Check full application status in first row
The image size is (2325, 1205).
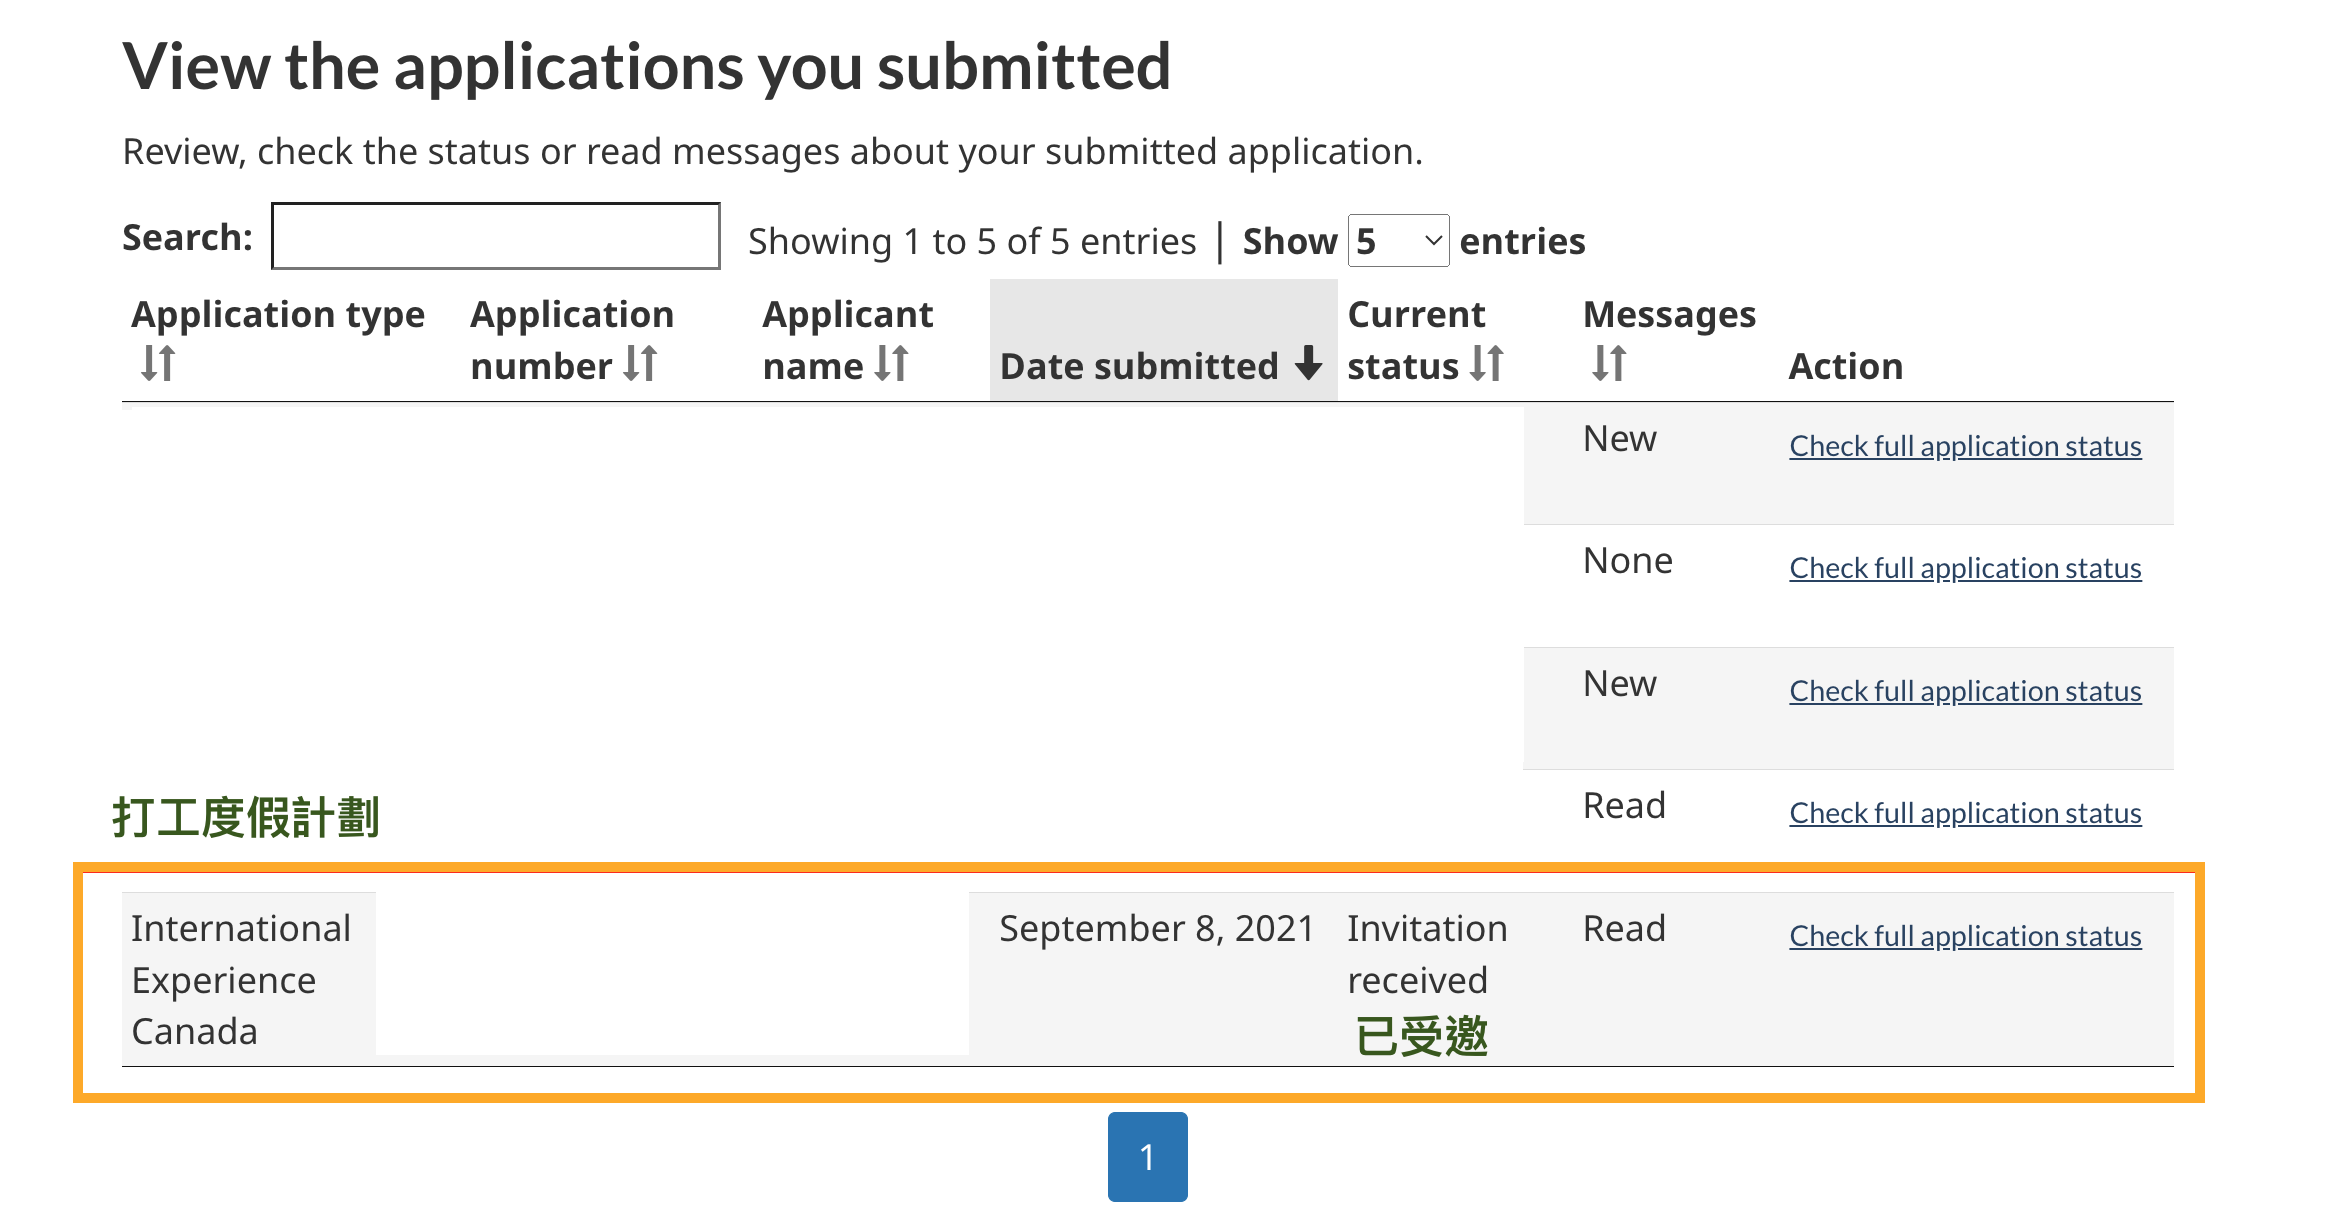[1965, 446]
